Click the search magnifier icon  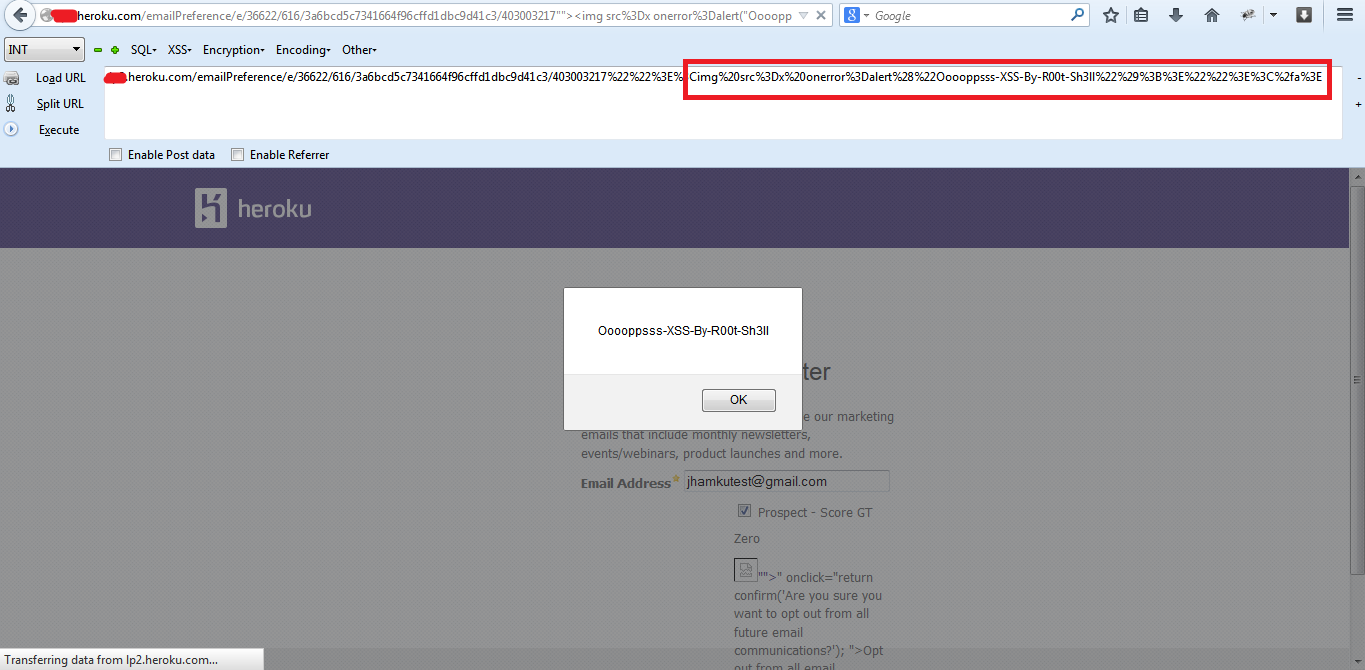point(1078,15)
